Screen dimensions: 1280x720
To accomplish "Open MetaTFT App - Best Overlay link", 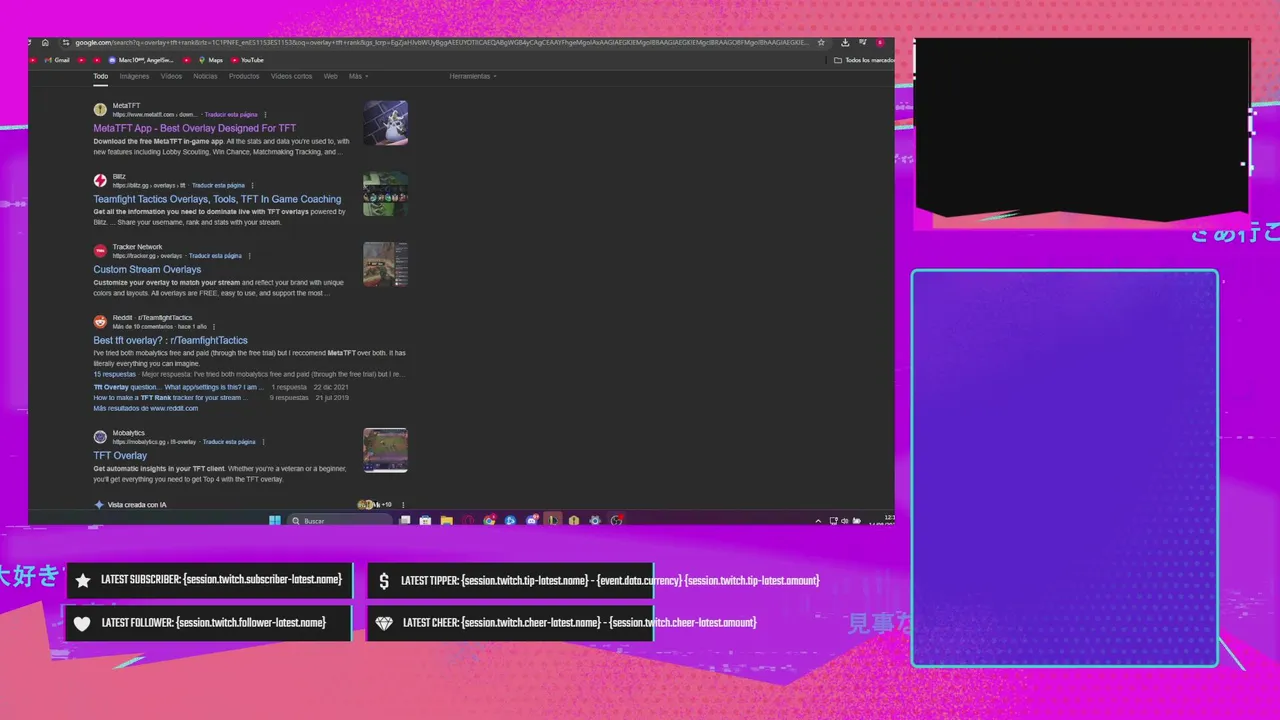I will click(x=195, y=128).
